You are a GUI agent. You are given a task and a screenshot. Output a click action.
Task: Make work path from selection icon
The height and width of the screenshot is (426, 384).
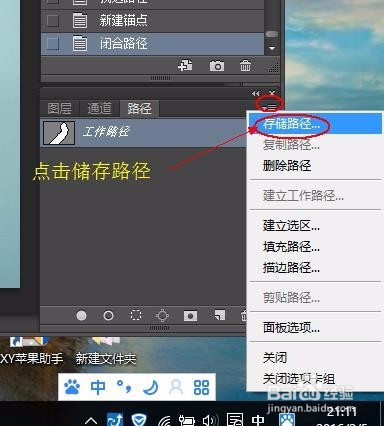162,315
